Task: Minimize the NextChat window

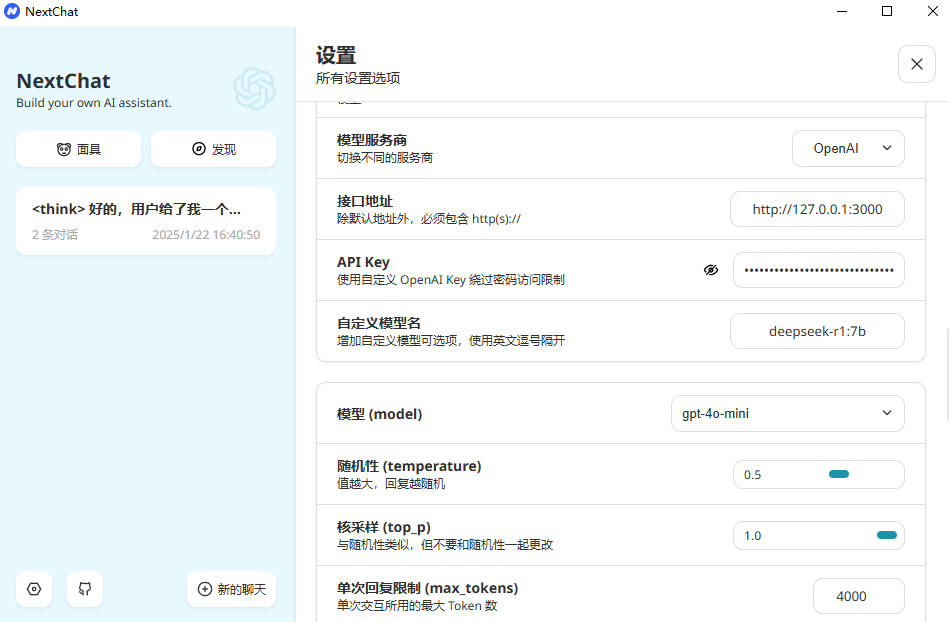Action: pos(842,11)
